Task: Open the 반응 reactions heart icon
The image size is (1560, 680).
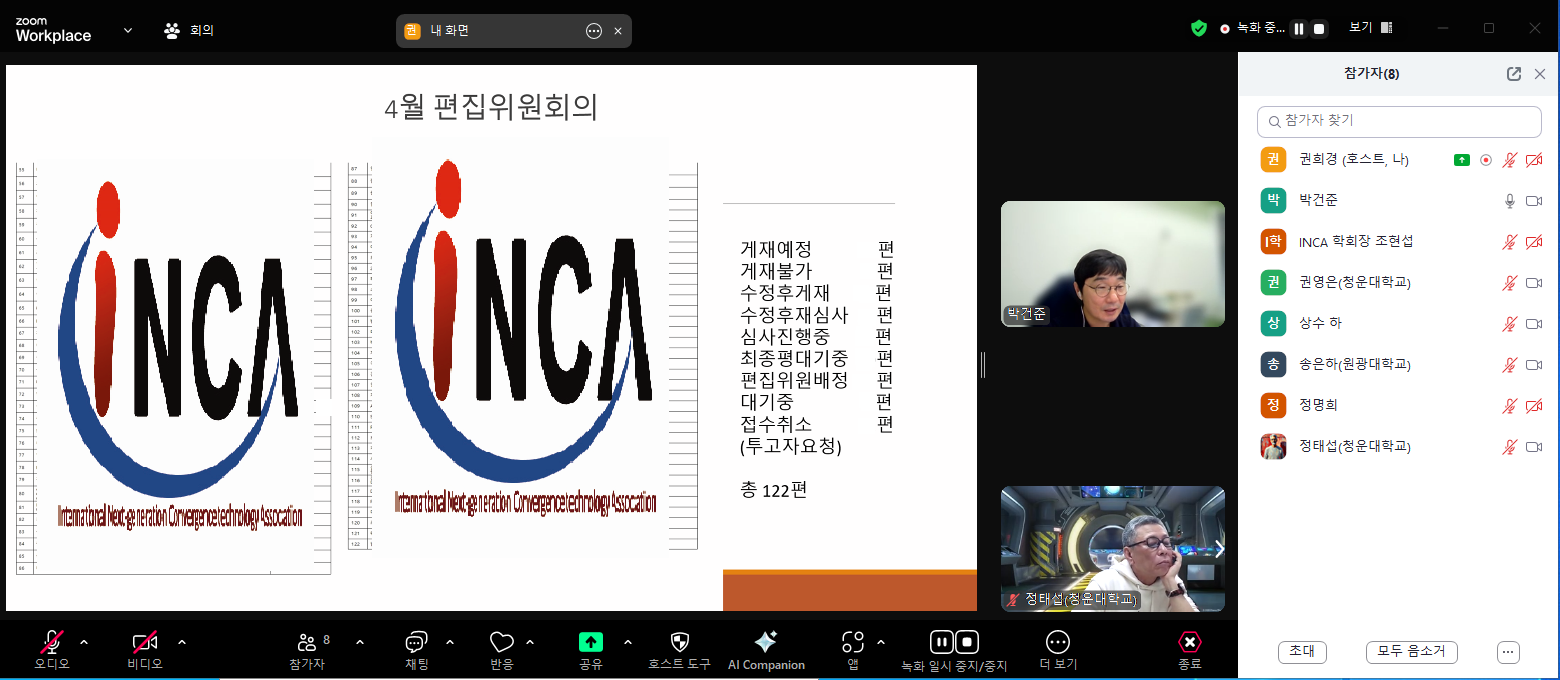Action: click(501, 642)
